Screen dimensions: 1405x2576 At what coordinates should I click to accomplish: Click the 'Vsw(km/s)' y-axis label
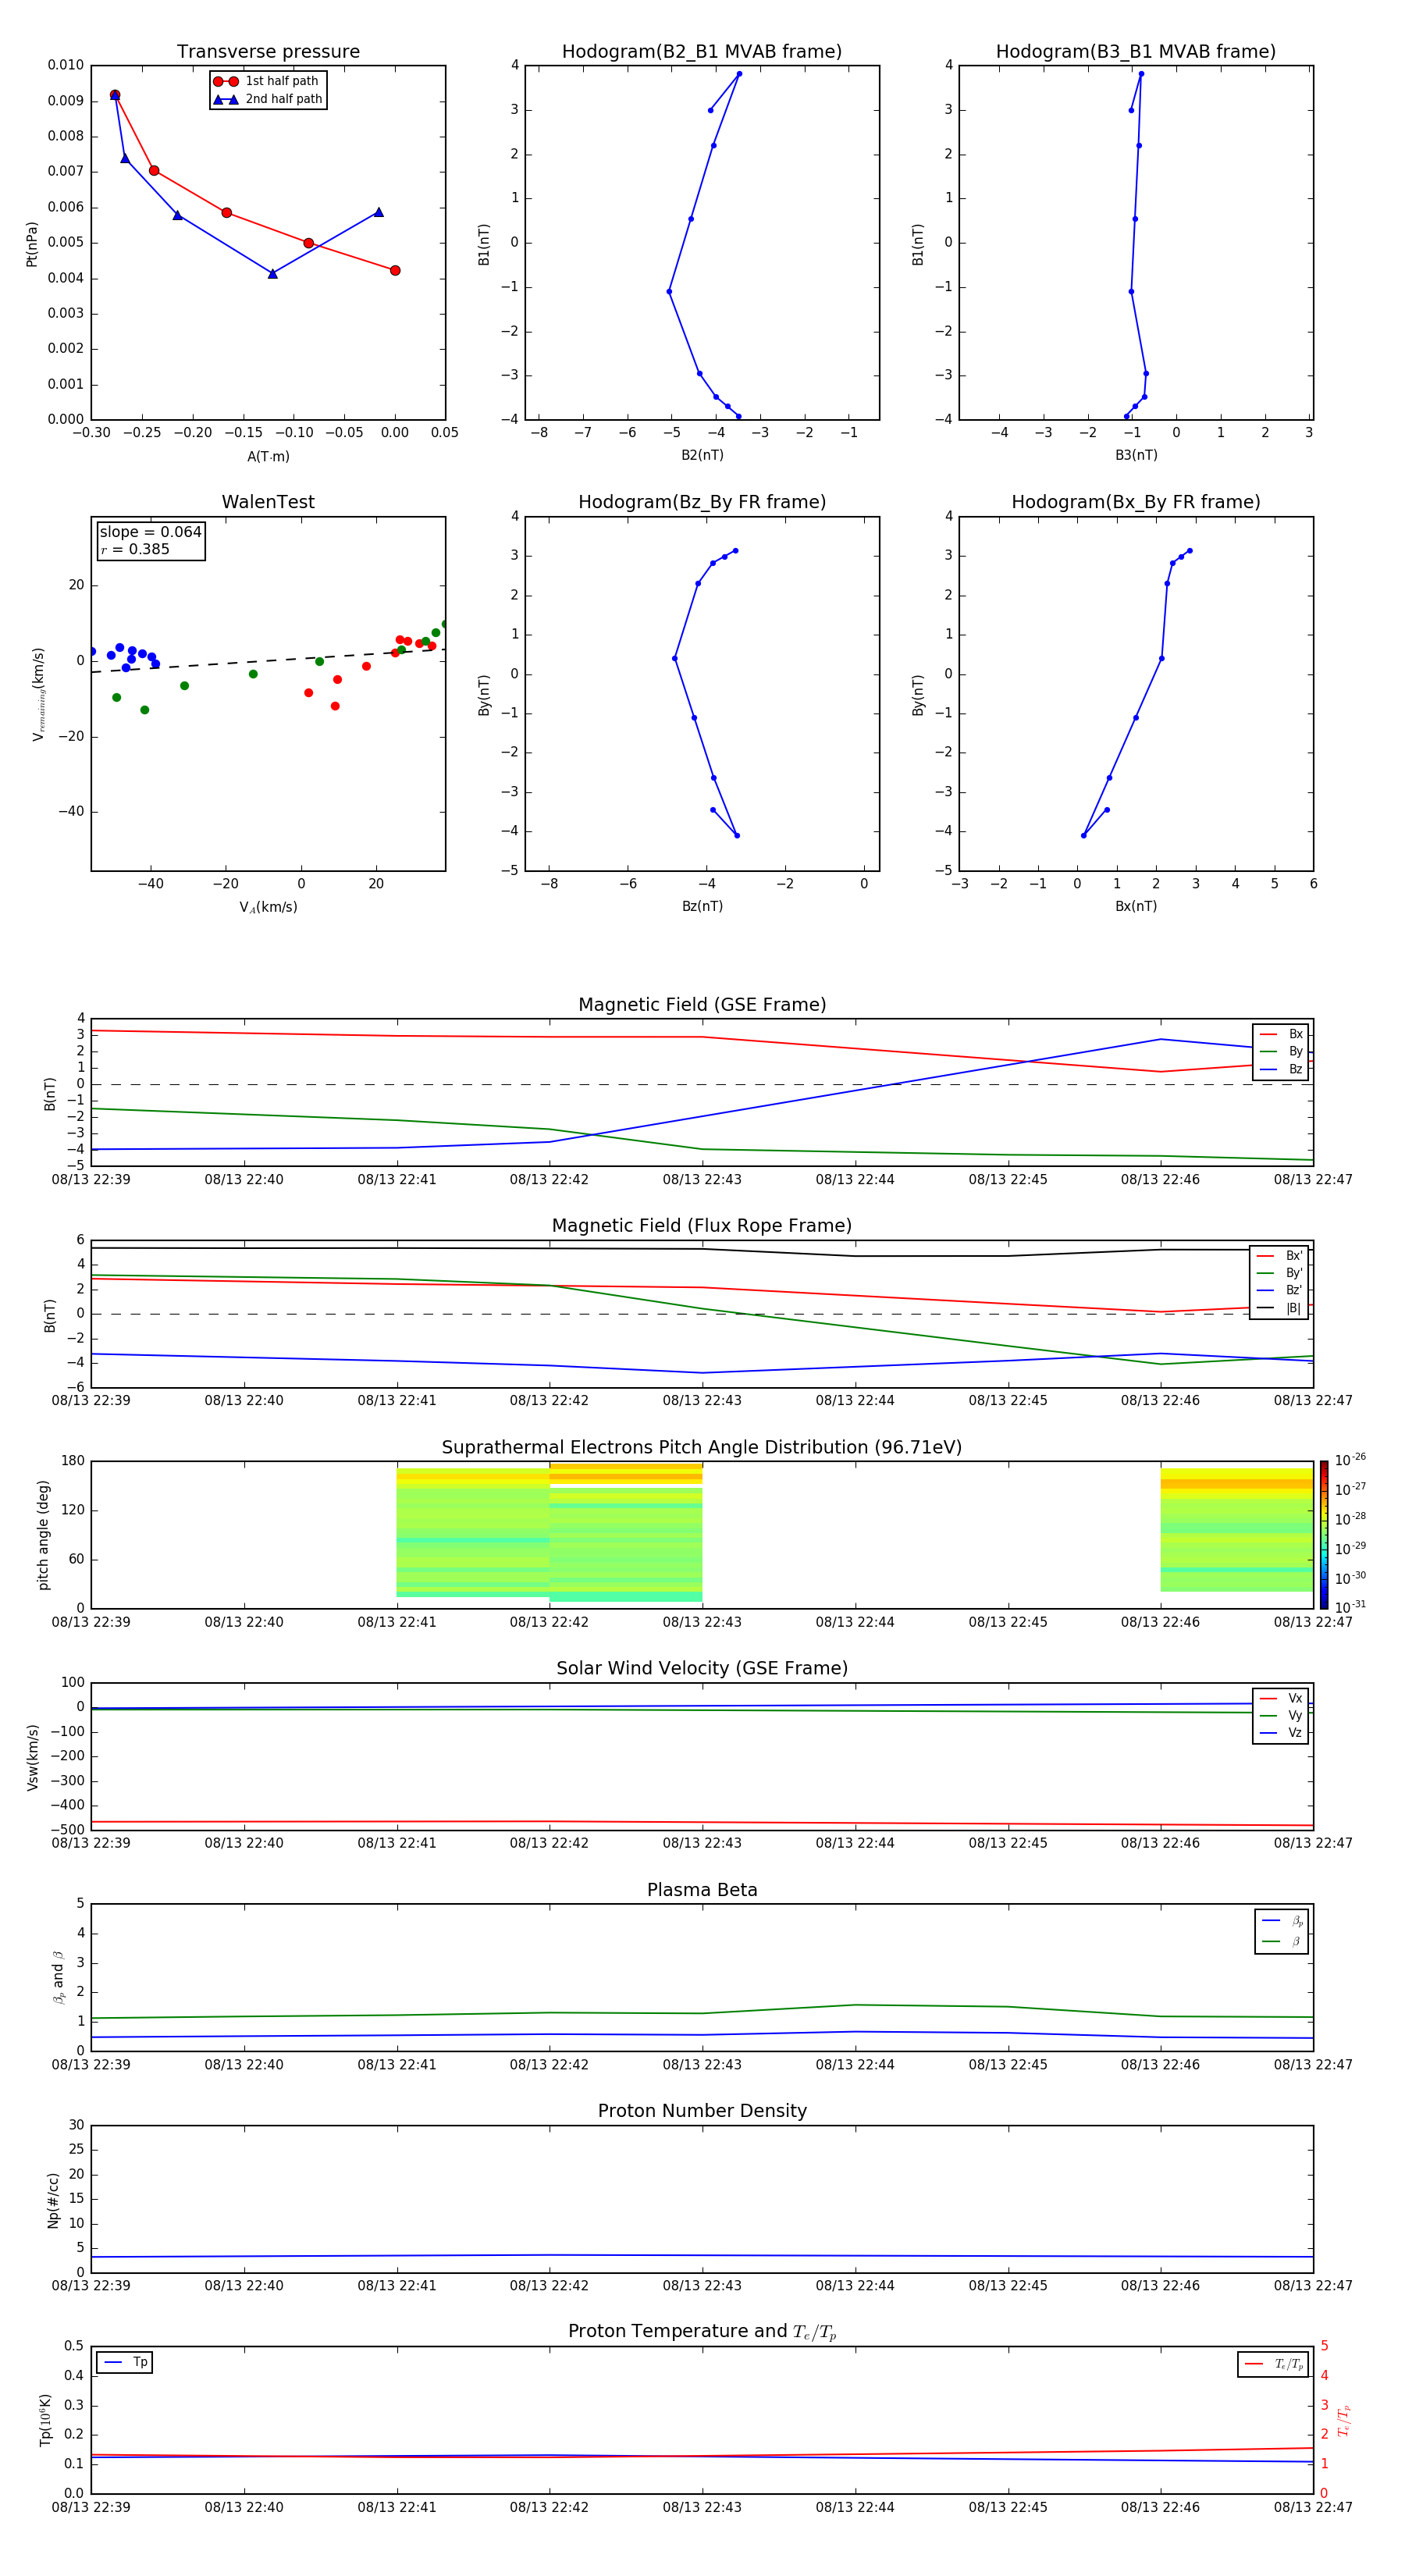pyautogui.click(x=32, y=1756)
